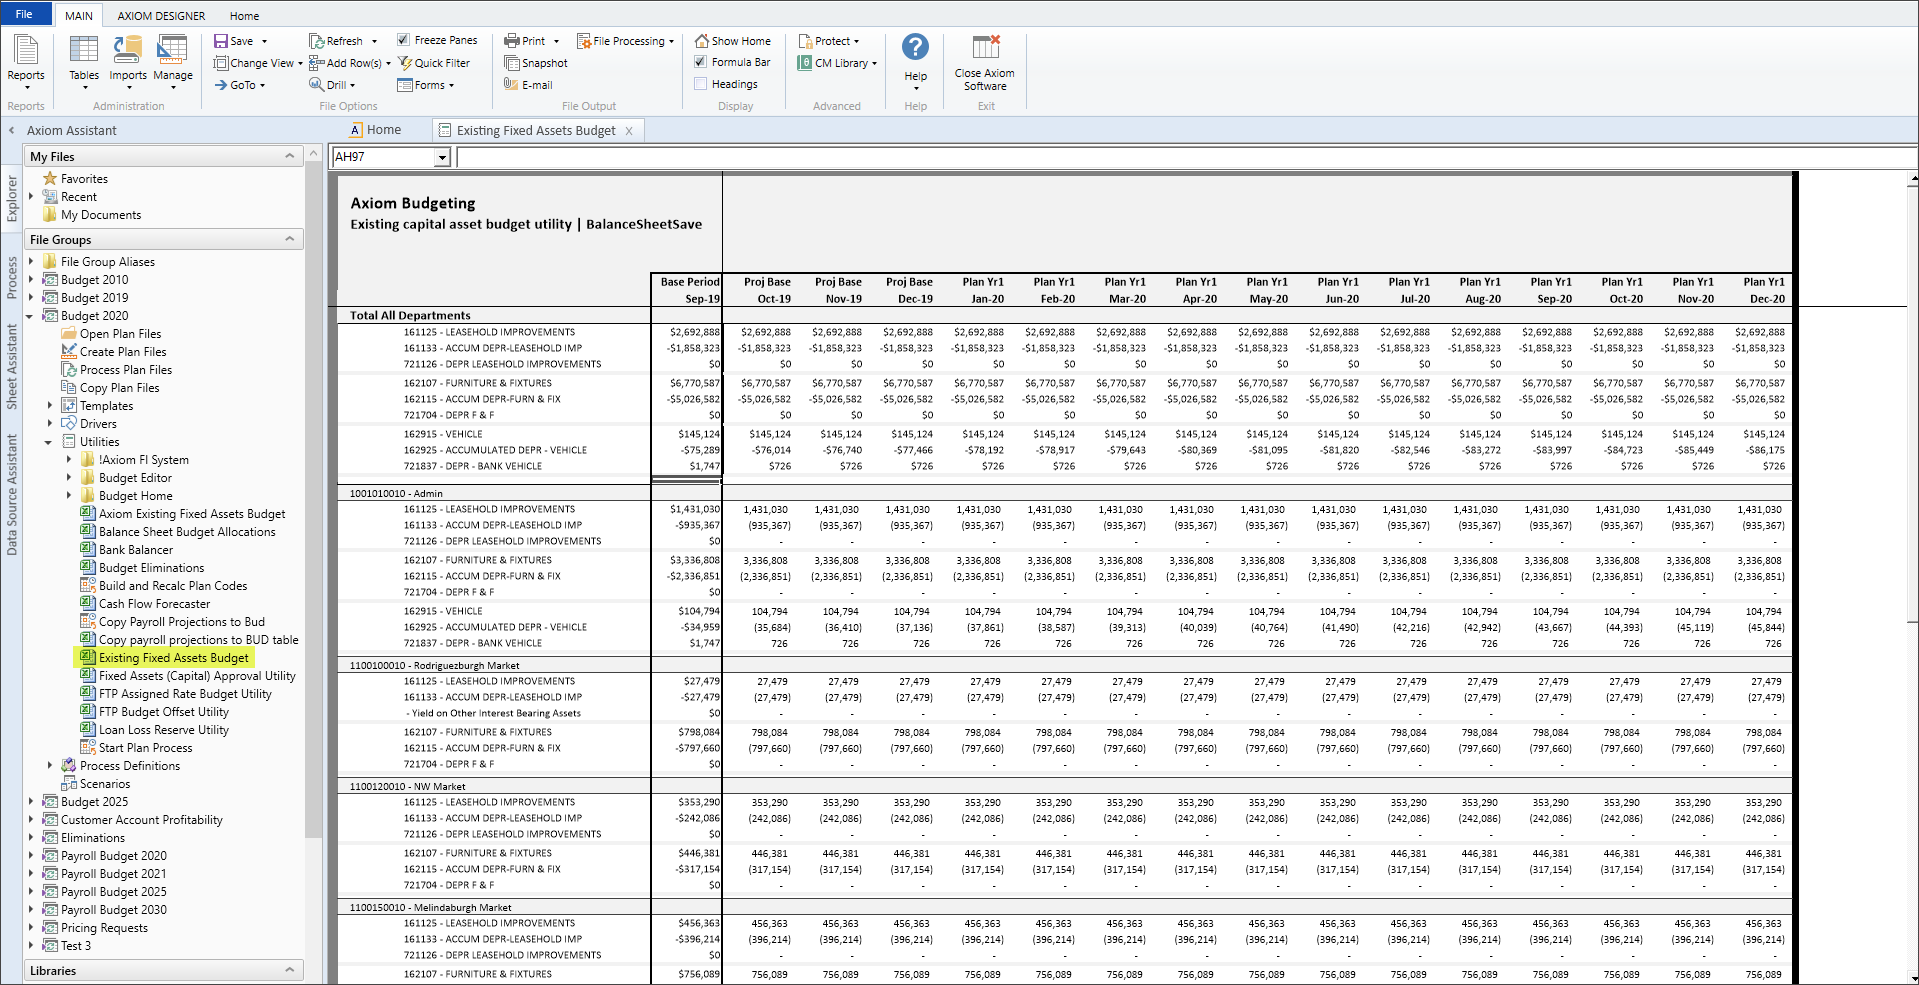1919x985 pixels.
Task: Open My Documents folder
Action: point(92,215)
